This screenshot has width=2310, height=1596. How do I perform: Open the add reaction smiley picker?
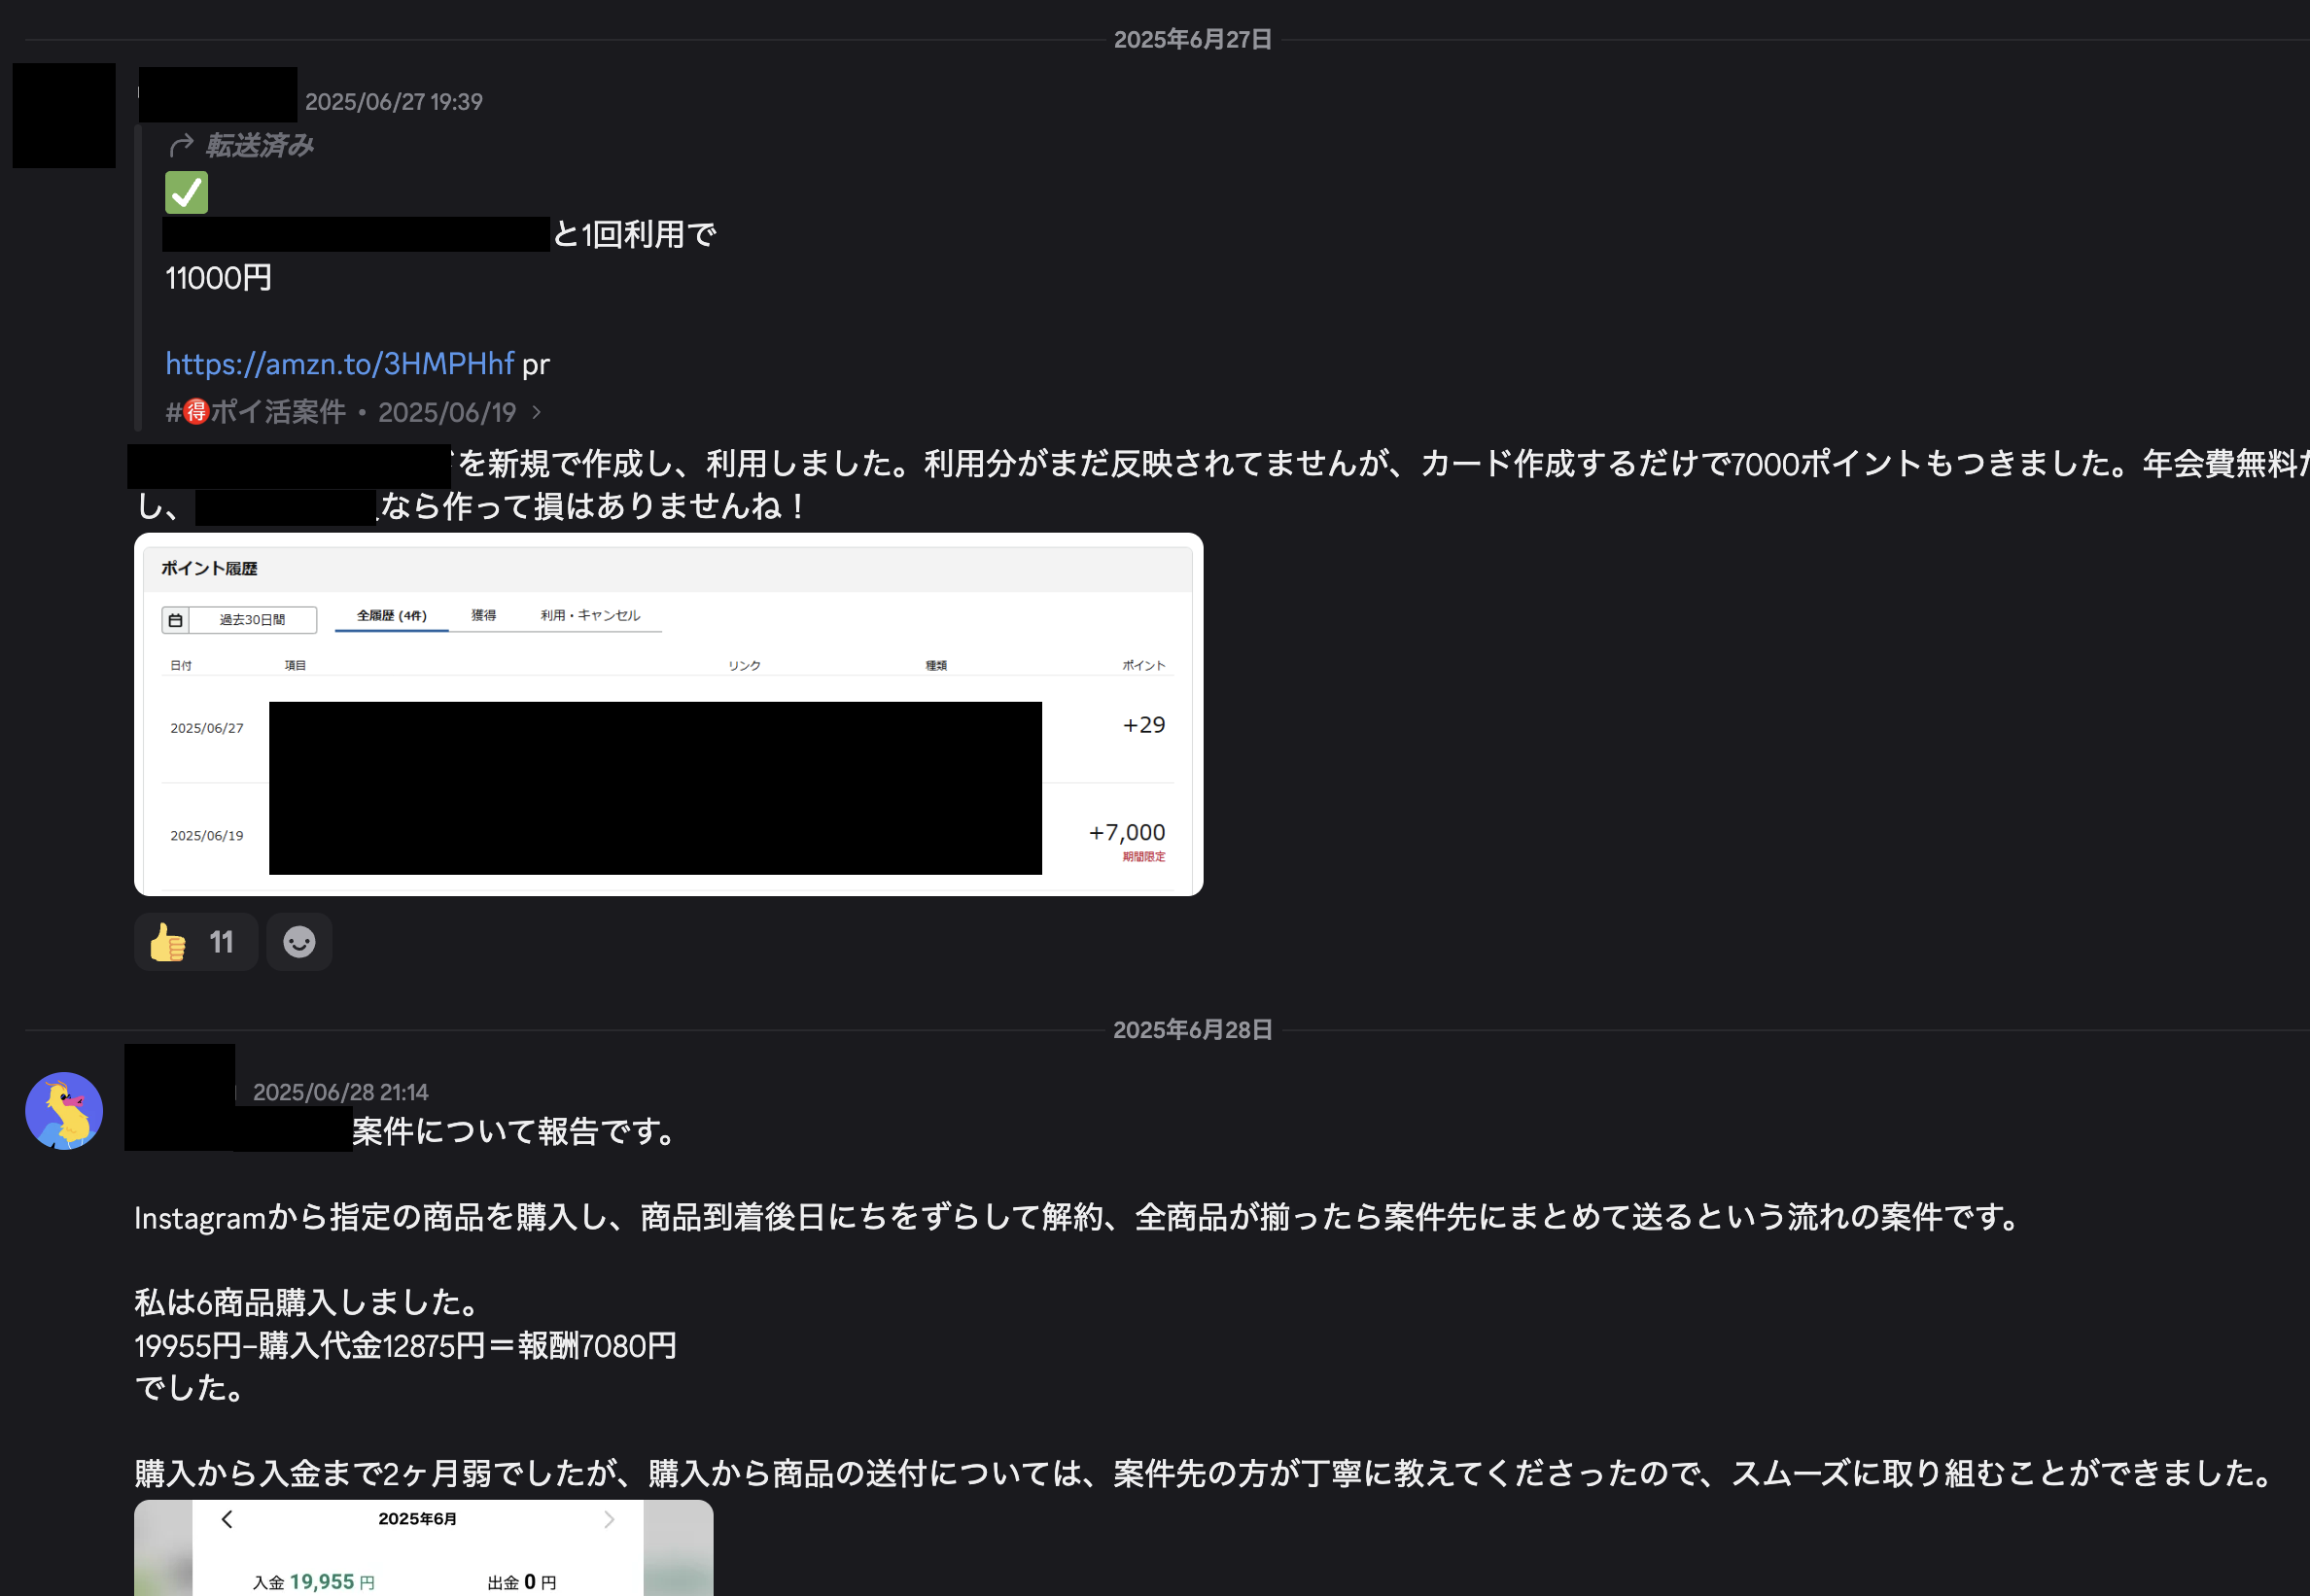[299, 941]
